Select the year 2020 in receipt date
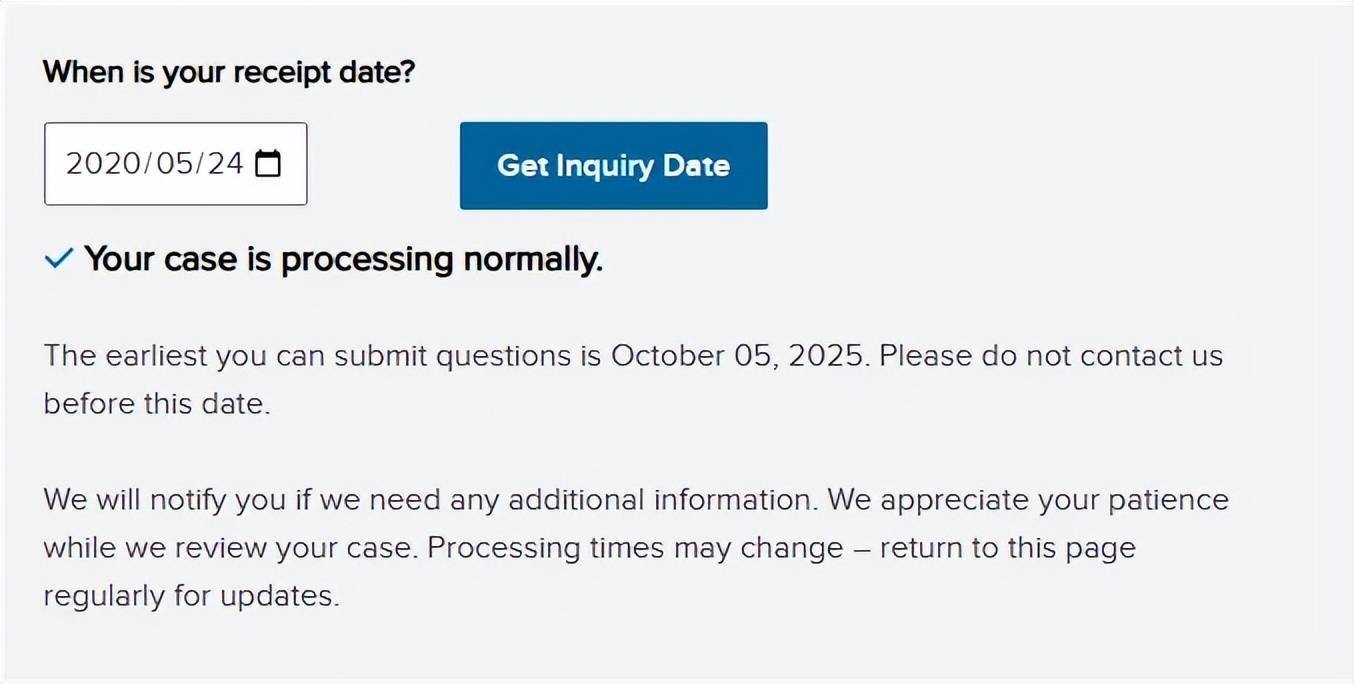Screen dimensions: 1354x684 (x=103, y=164)
